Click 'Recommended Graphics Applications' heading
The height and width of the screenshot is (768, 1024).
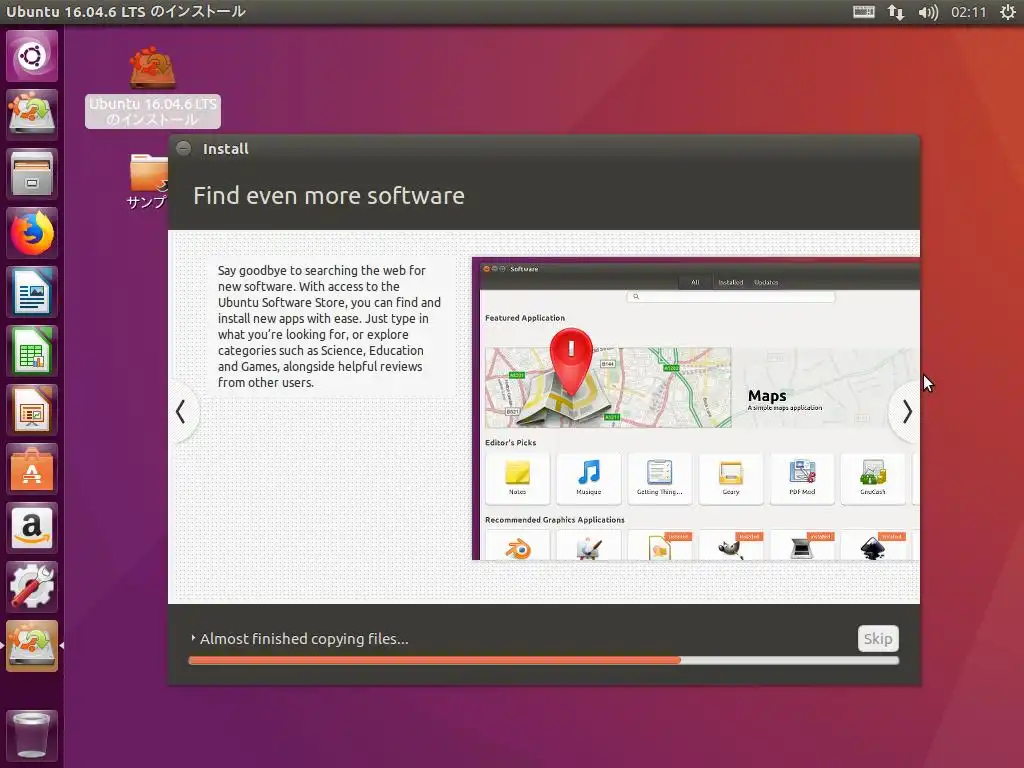coord(554,520)
